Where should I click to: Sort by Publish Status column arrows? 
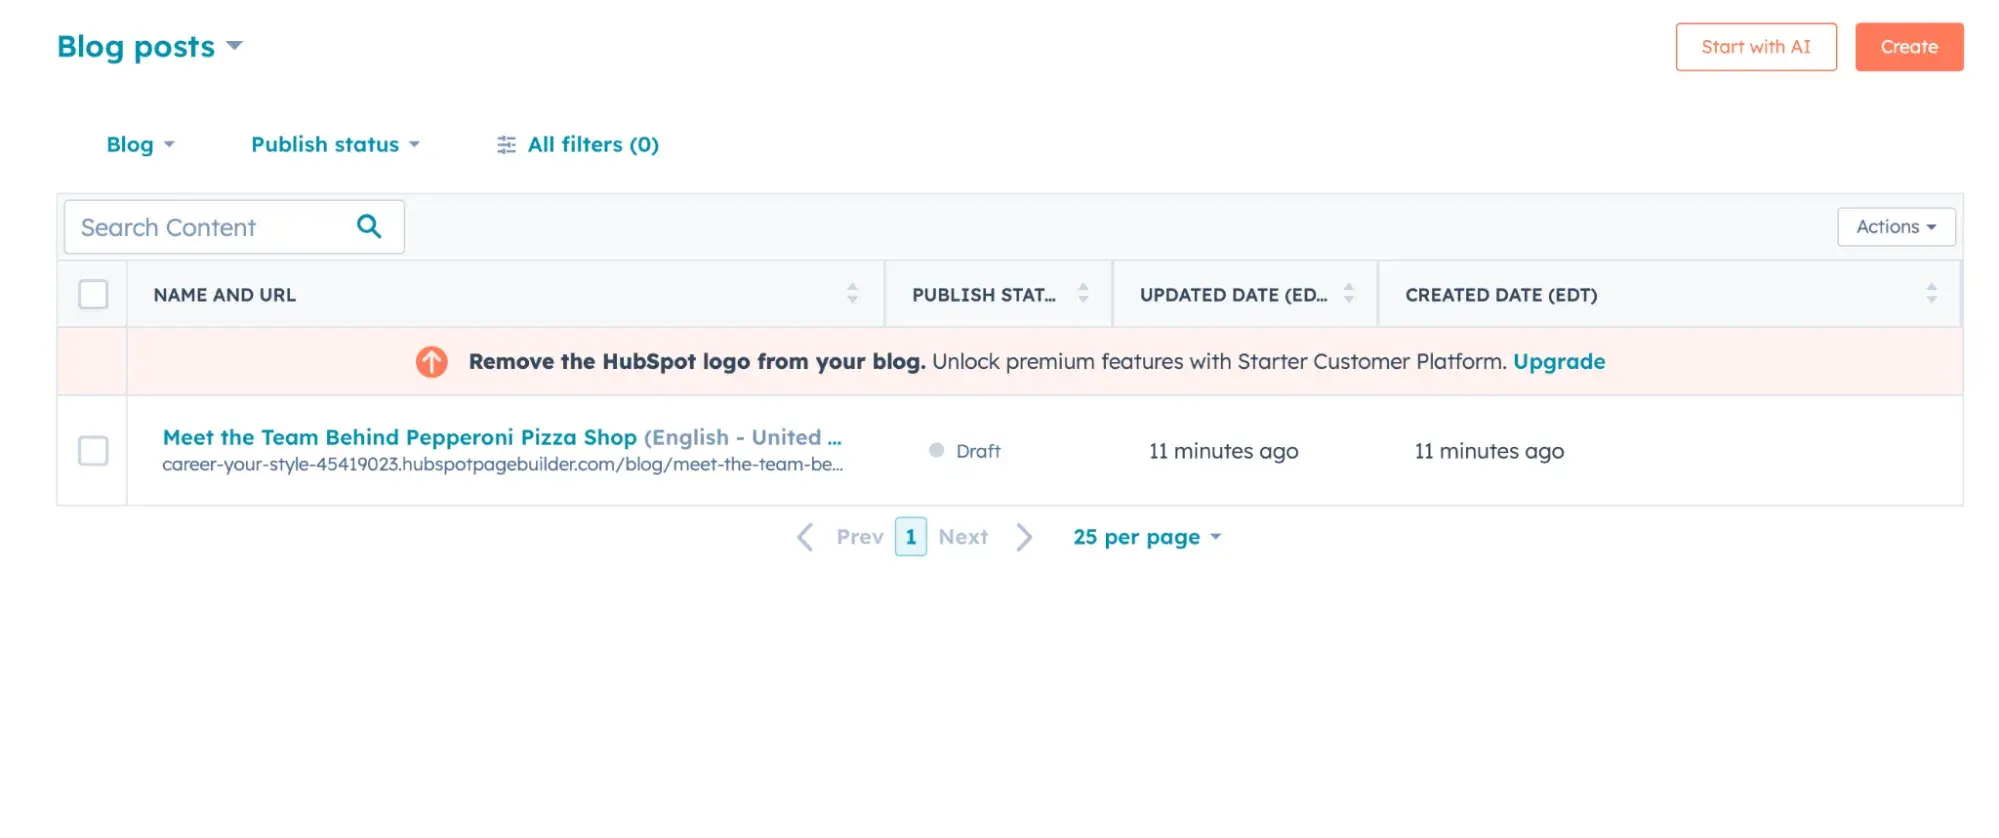pos(1083,293)
